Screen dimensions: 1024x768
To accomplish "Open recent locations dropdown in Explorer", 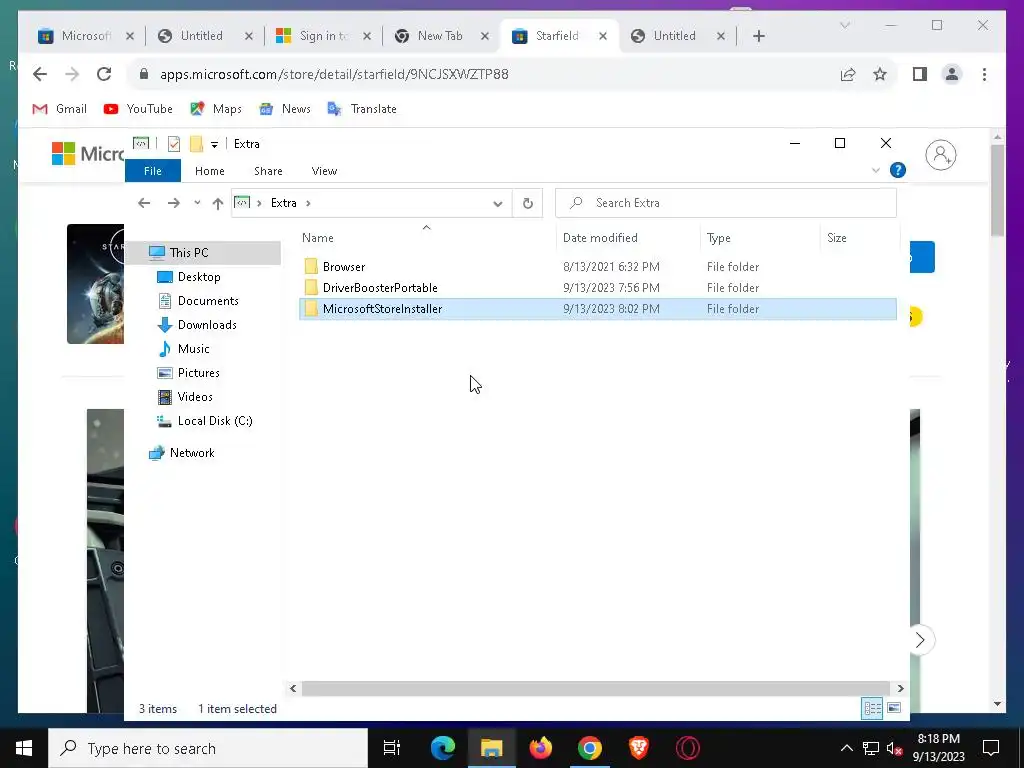I will point(197,203).
